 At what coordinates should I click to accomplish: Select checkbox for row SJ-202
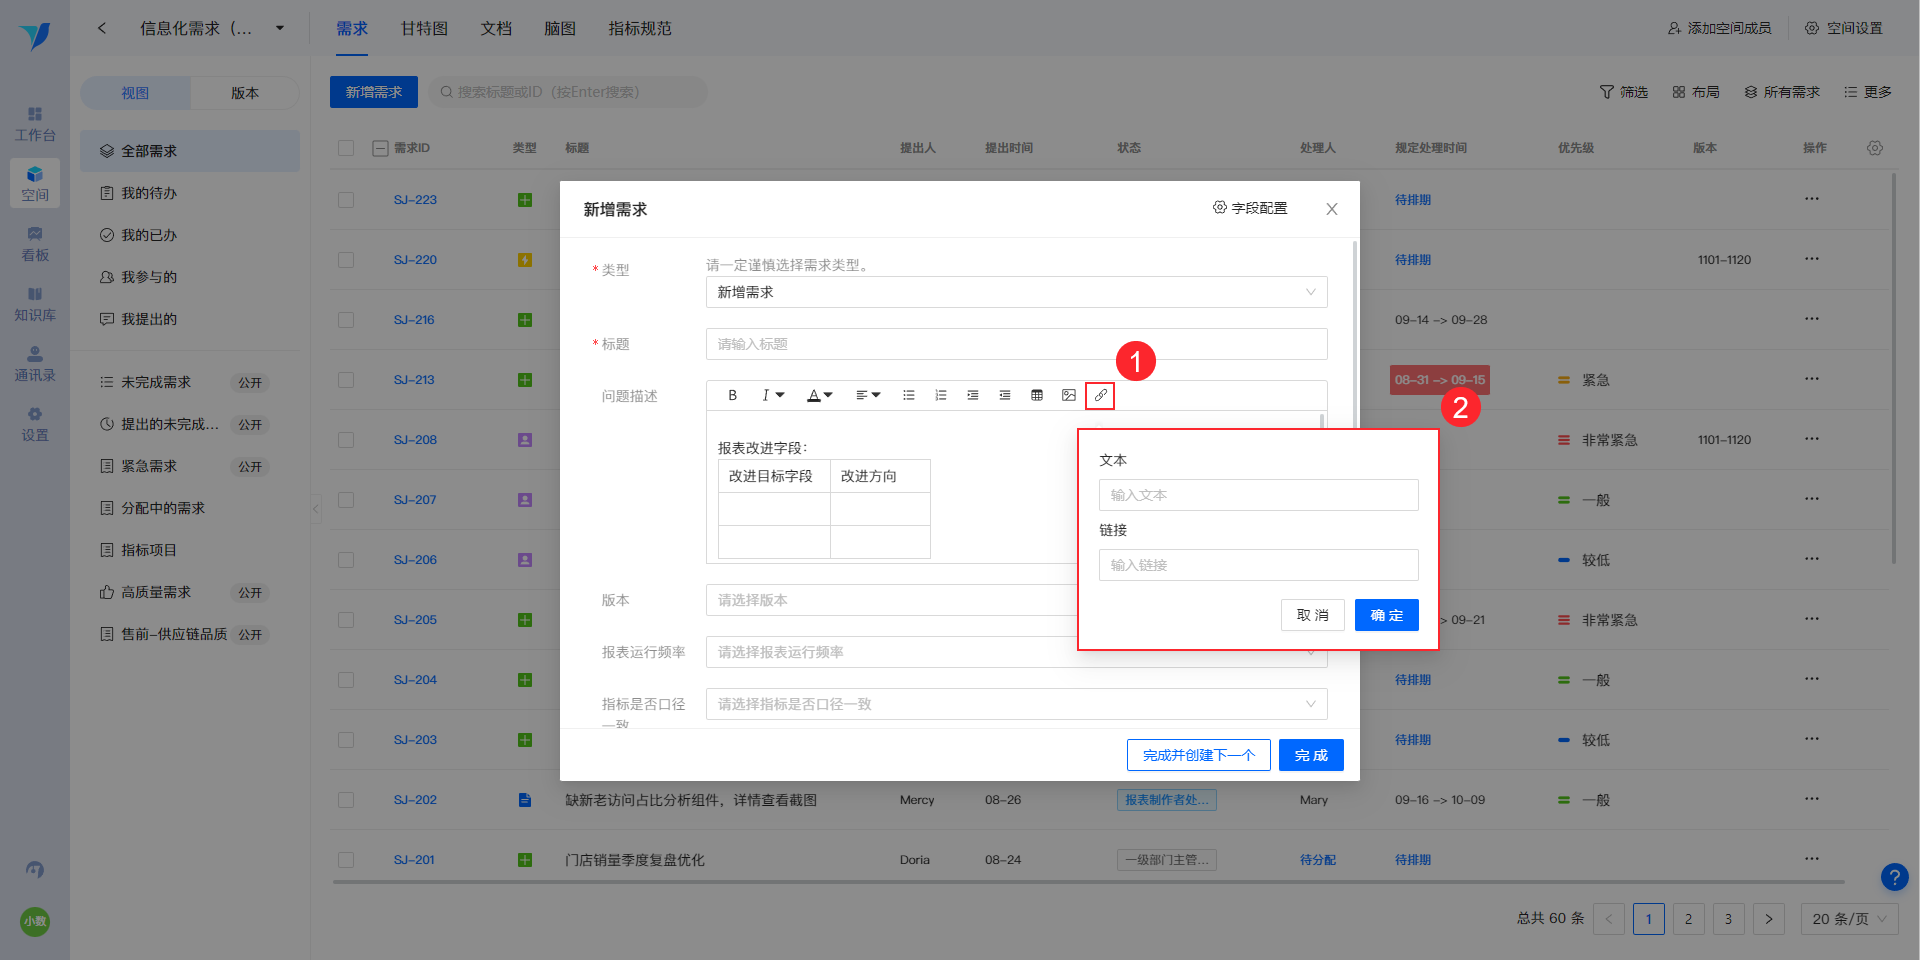tap(346, 800)
